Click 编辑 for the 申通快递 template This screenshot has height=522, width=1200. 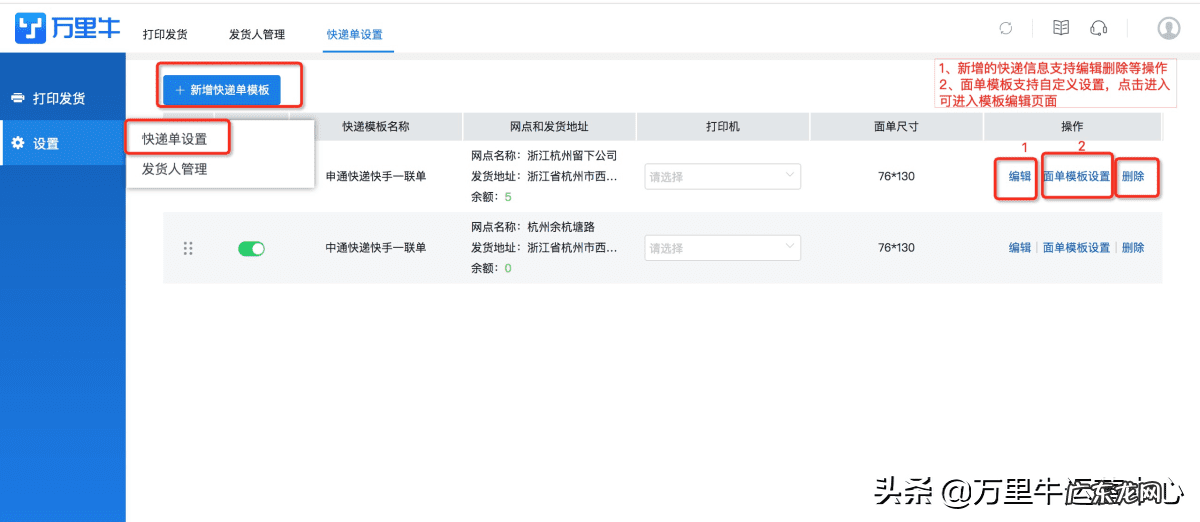coord(1019,177)
